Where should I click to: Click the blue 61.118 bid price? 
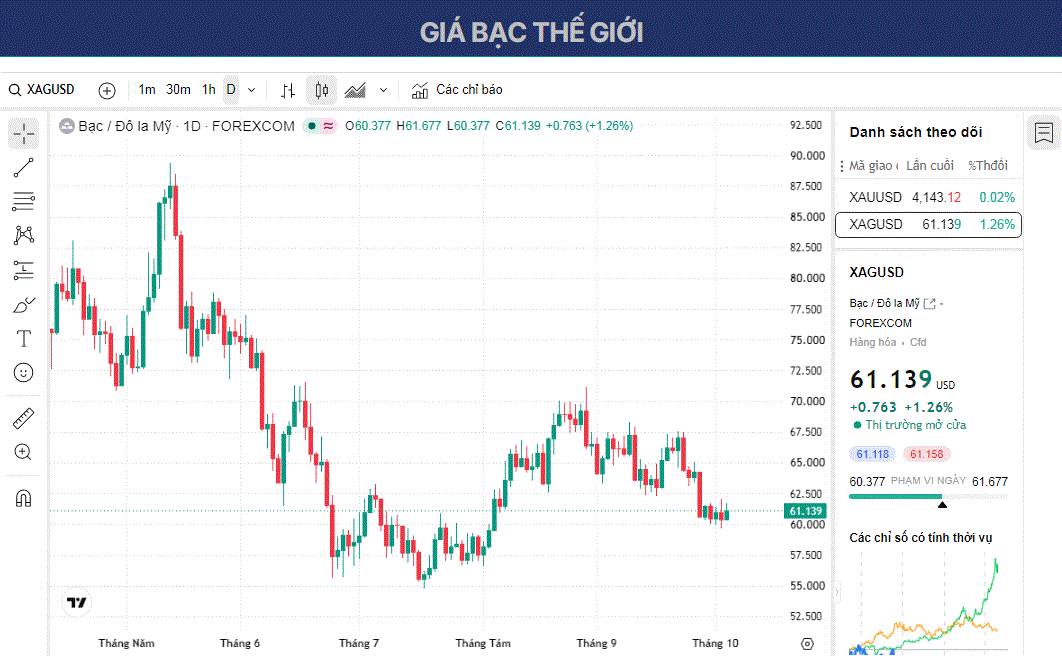[872, 454]
